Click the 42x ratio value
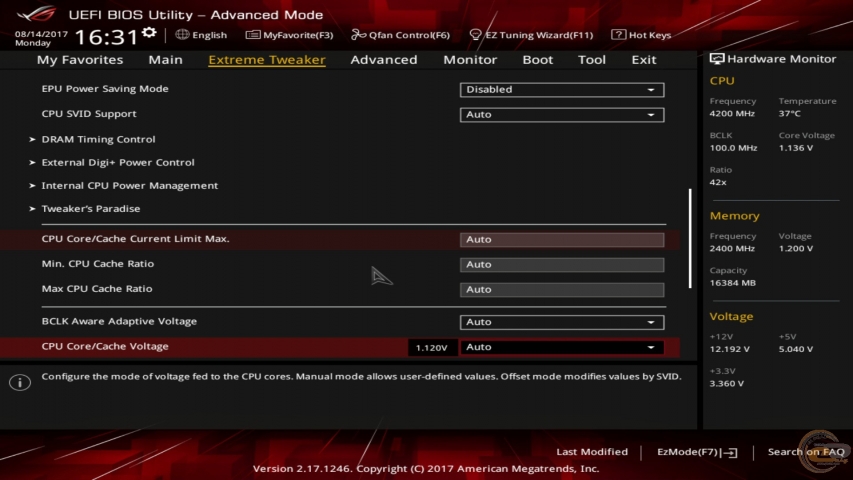This screenshot has height=480, width=853. [718, 182]
